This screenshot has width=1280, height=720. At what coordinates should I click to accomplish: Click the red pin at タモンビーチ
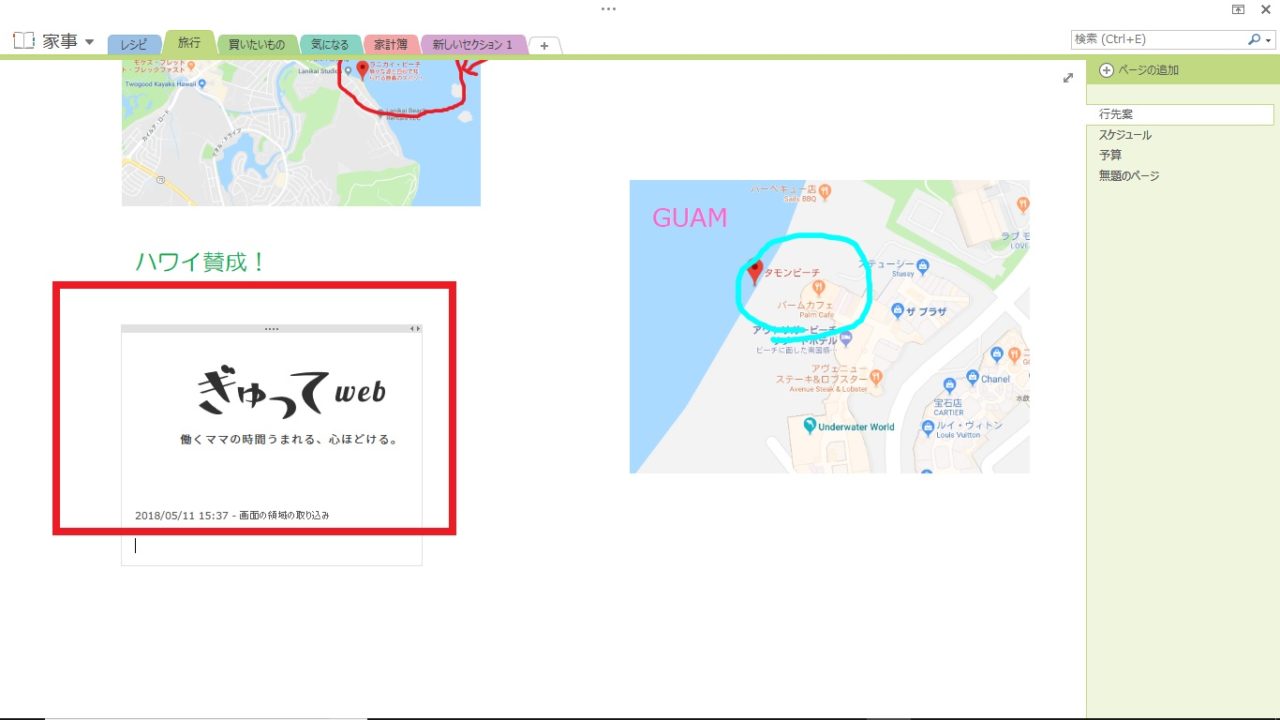(755, 272)
